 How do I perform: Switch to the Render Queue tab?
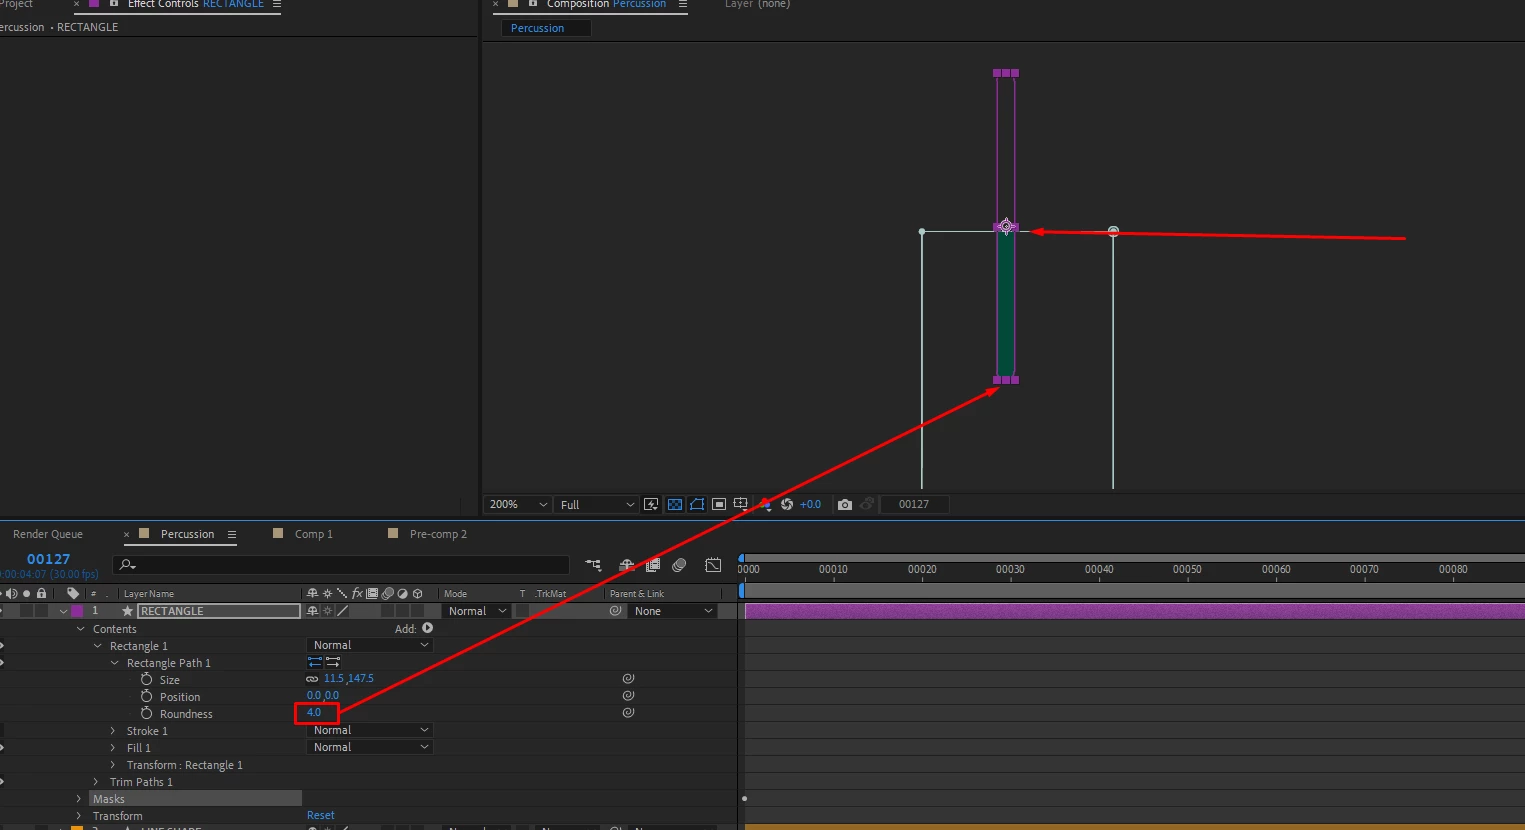pos(48,534)
